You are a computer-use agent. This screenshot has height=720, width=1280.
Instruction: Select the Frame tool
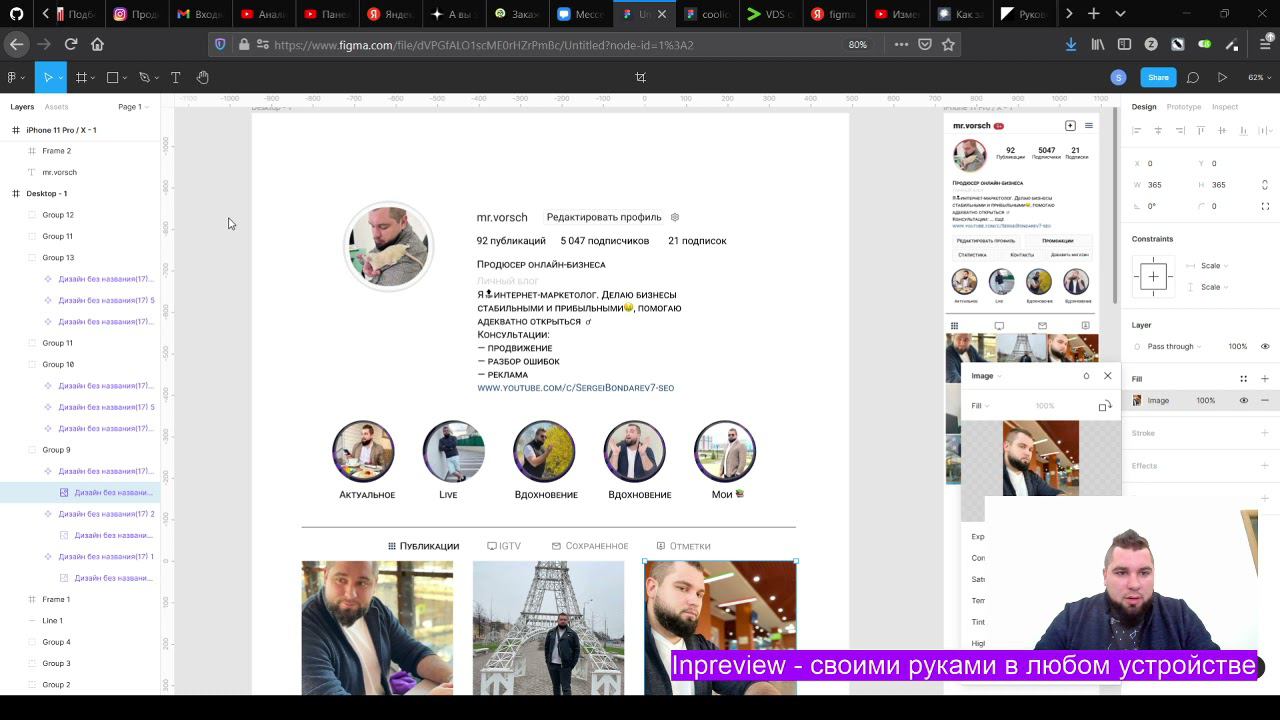tap(81, 77)
